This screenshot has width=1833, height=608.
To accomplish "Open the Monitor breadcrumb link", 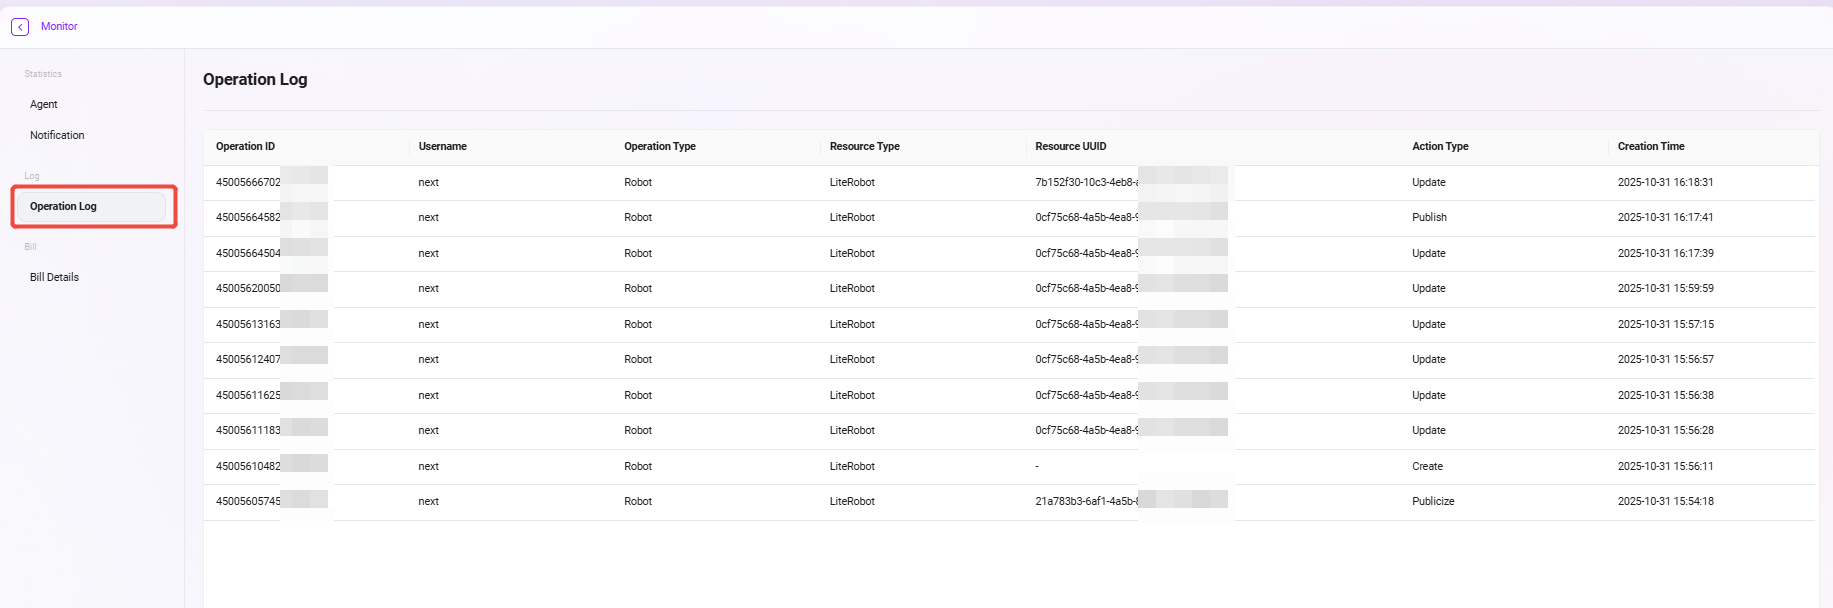I will 59,27.
